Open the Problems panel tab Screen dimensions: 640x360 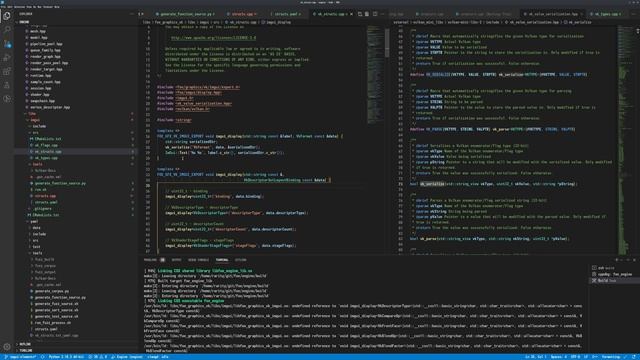click(150, 260)
